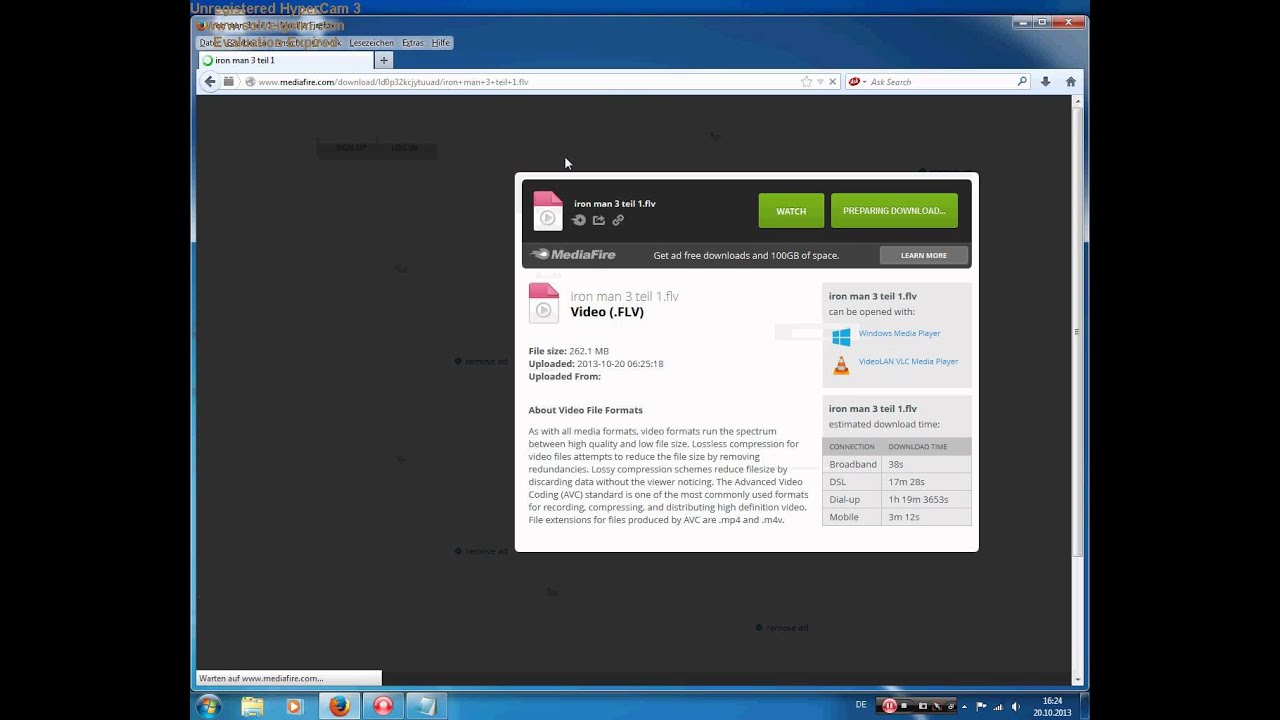Click the 'Video (.FLV)' heading
This screenshot has height=720, width=1280.
(607, 312)
